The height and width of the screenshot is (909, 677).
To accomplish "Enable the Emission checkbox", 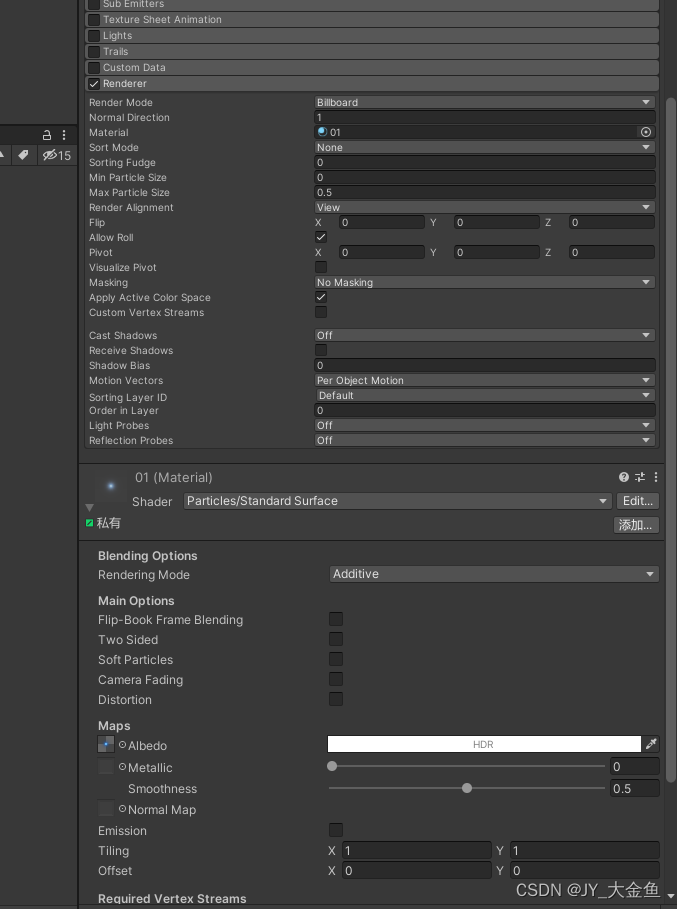I will point(336,830).
